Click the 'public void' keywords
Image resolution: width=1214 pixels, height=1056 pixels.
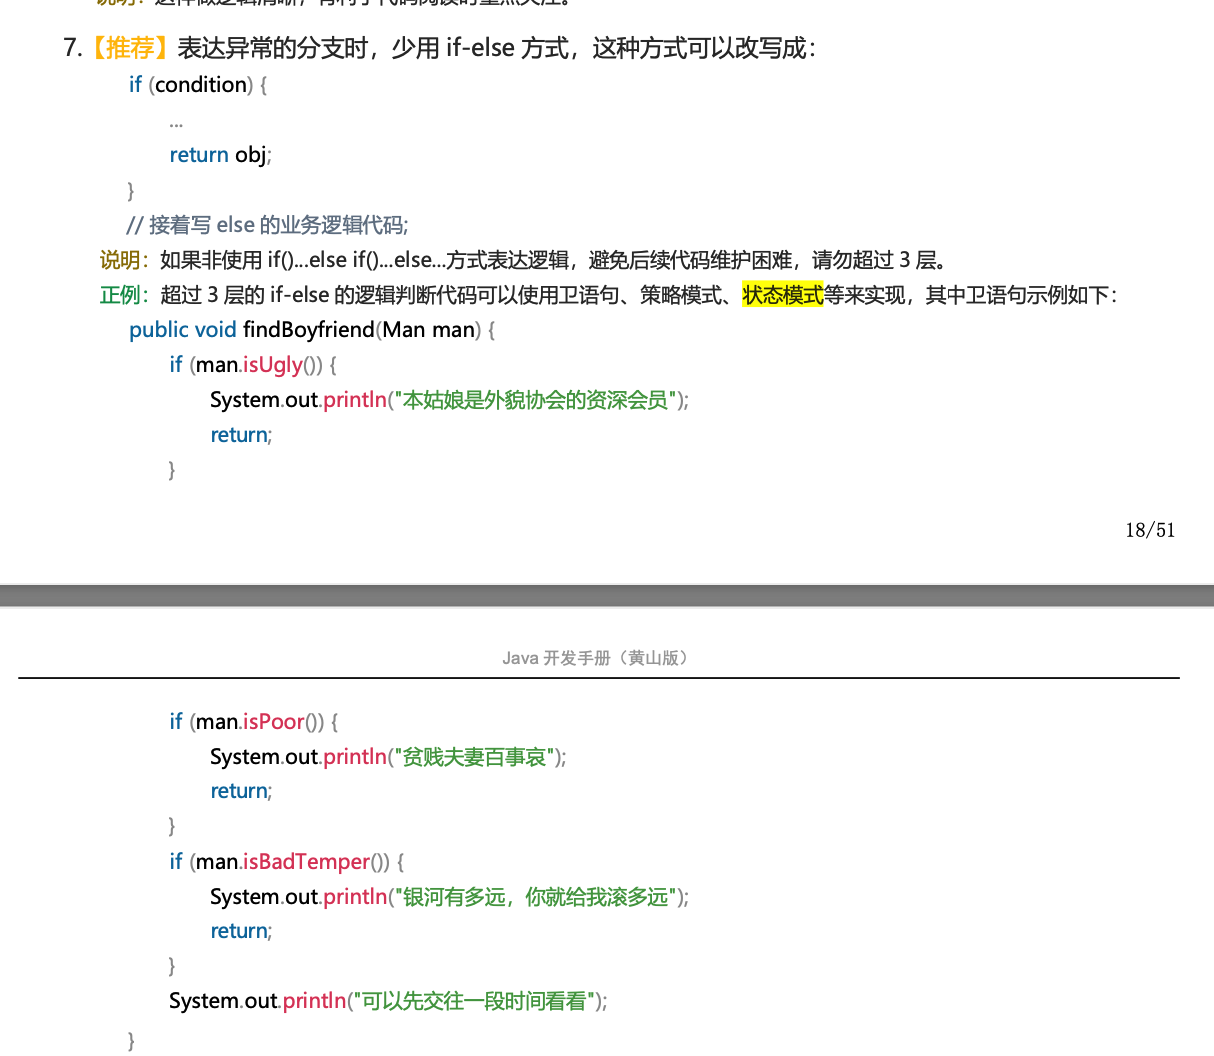click(x=182, y=330)
